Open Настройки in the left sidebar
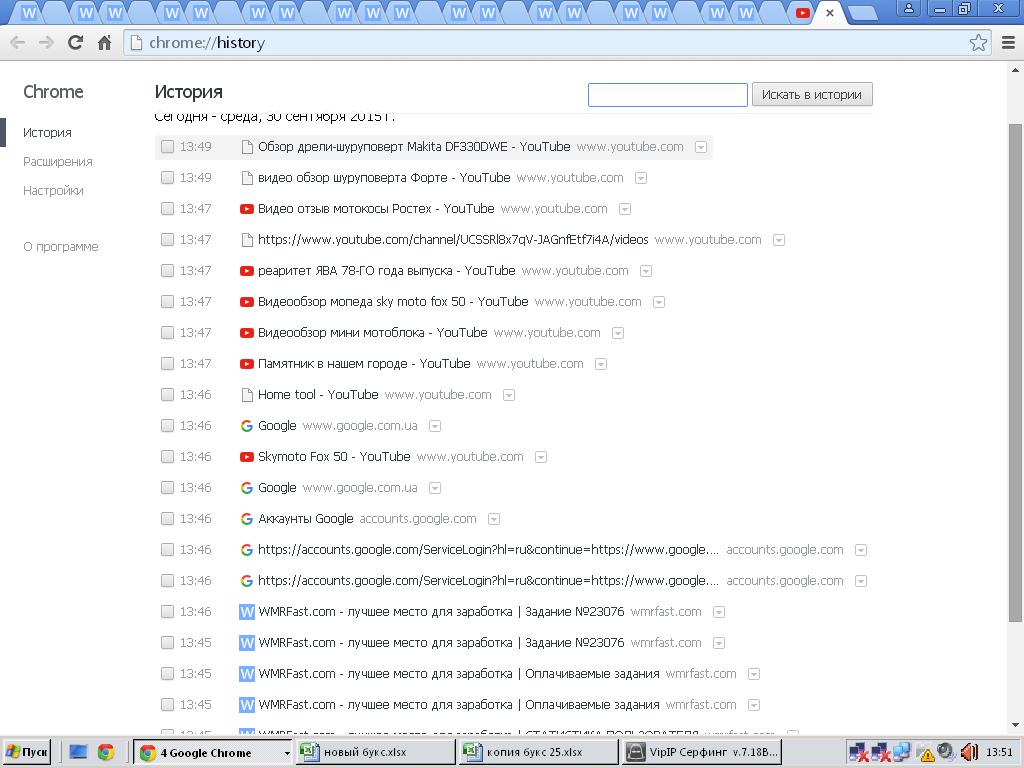The height and width of the screenshot is (768, 1024). [x=53, y=191]
